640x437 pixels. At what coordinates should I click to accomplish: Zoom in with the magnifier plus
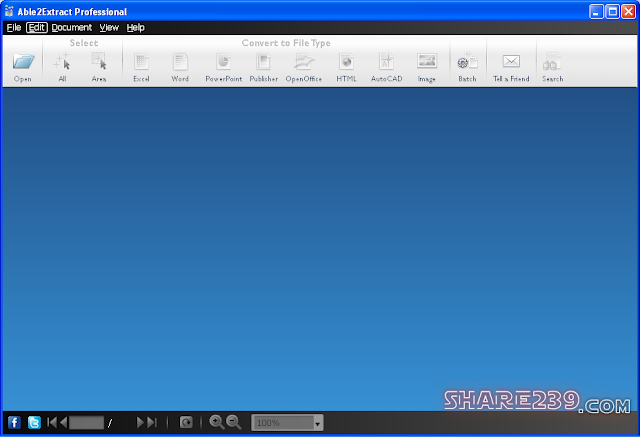217,422
